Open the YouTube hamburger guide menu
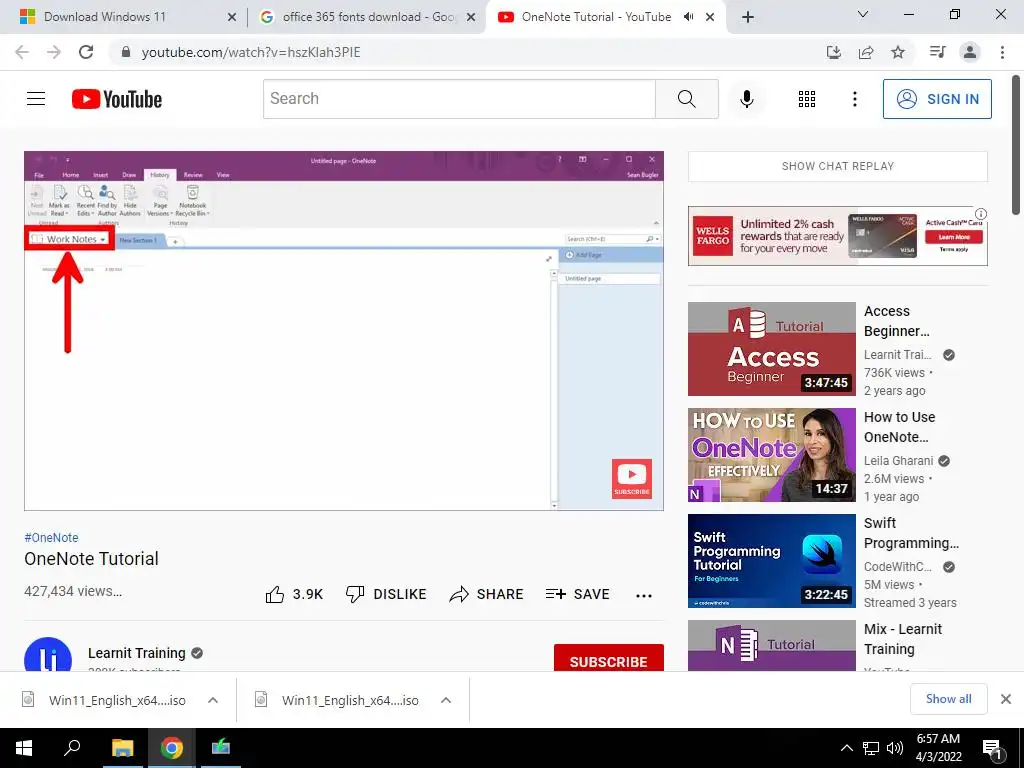This screenshot has width=1024, height=768. pyautogui.click(x=36, y=99)
